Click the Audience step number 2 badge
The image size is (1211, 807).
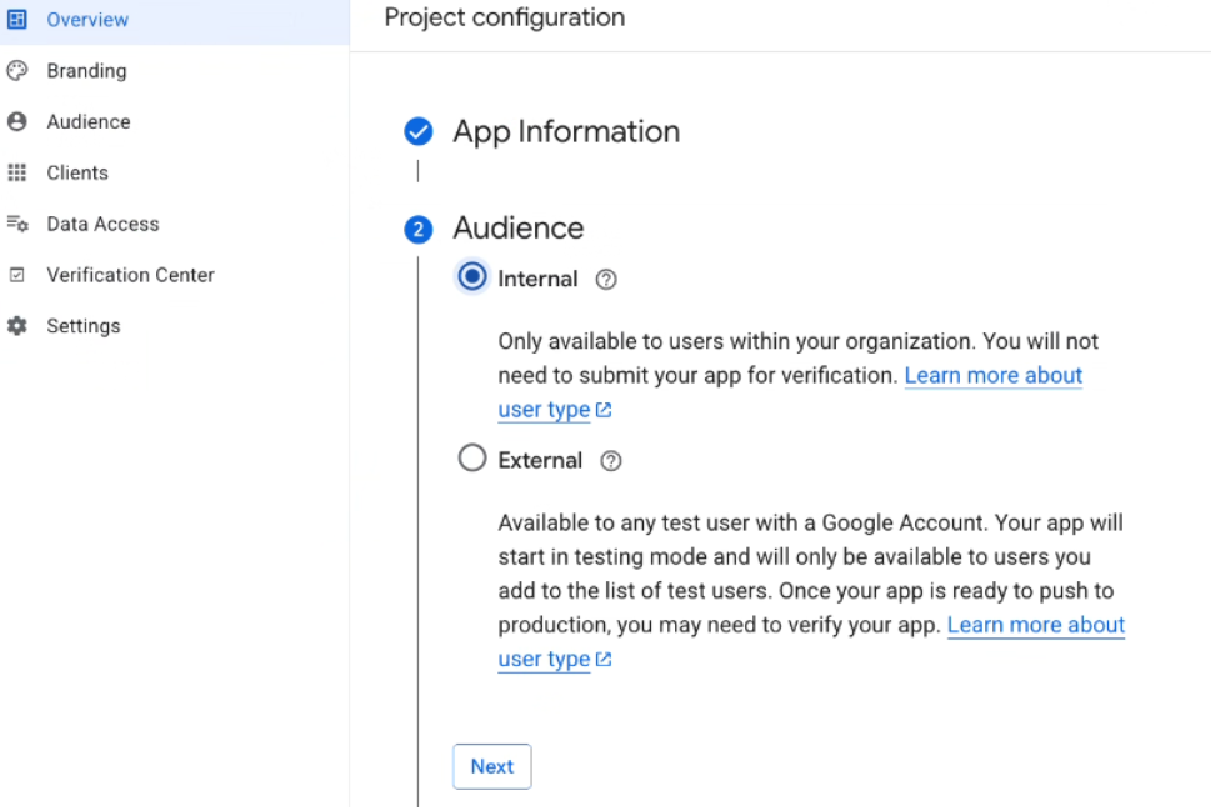click(418, 230)
